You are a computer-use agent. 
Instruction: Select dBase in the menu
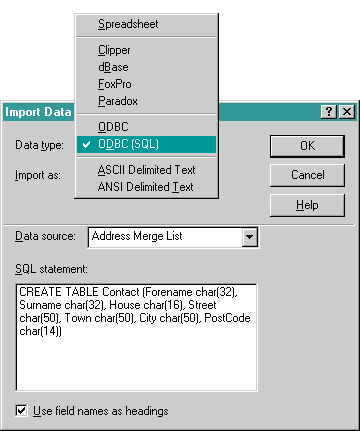tap(146, 67)
